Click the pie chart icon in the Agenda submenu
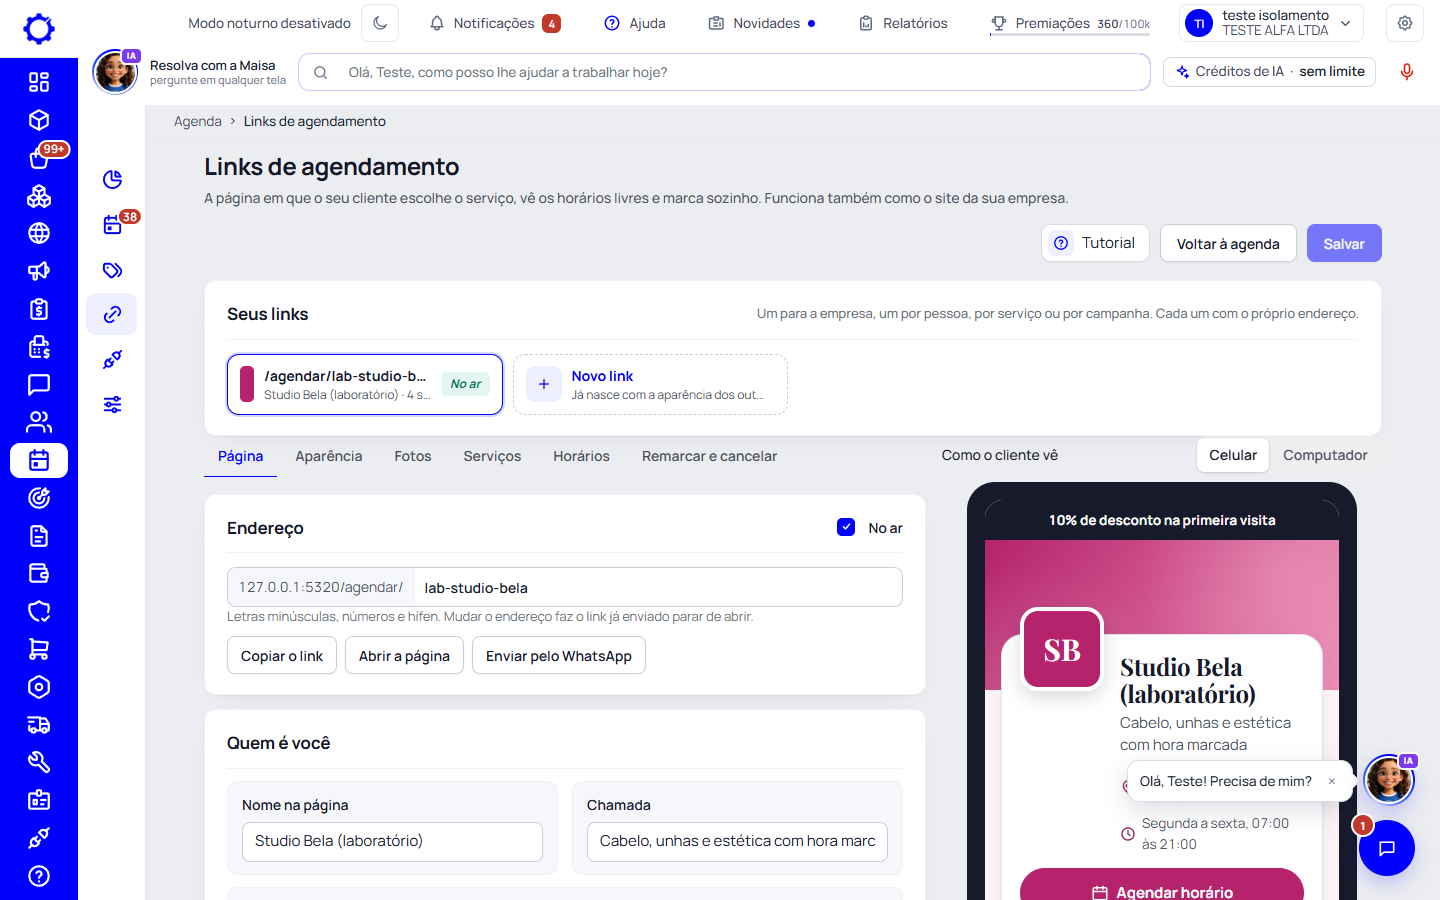Screen dimensions: 1440x900 tap(112, 180)
